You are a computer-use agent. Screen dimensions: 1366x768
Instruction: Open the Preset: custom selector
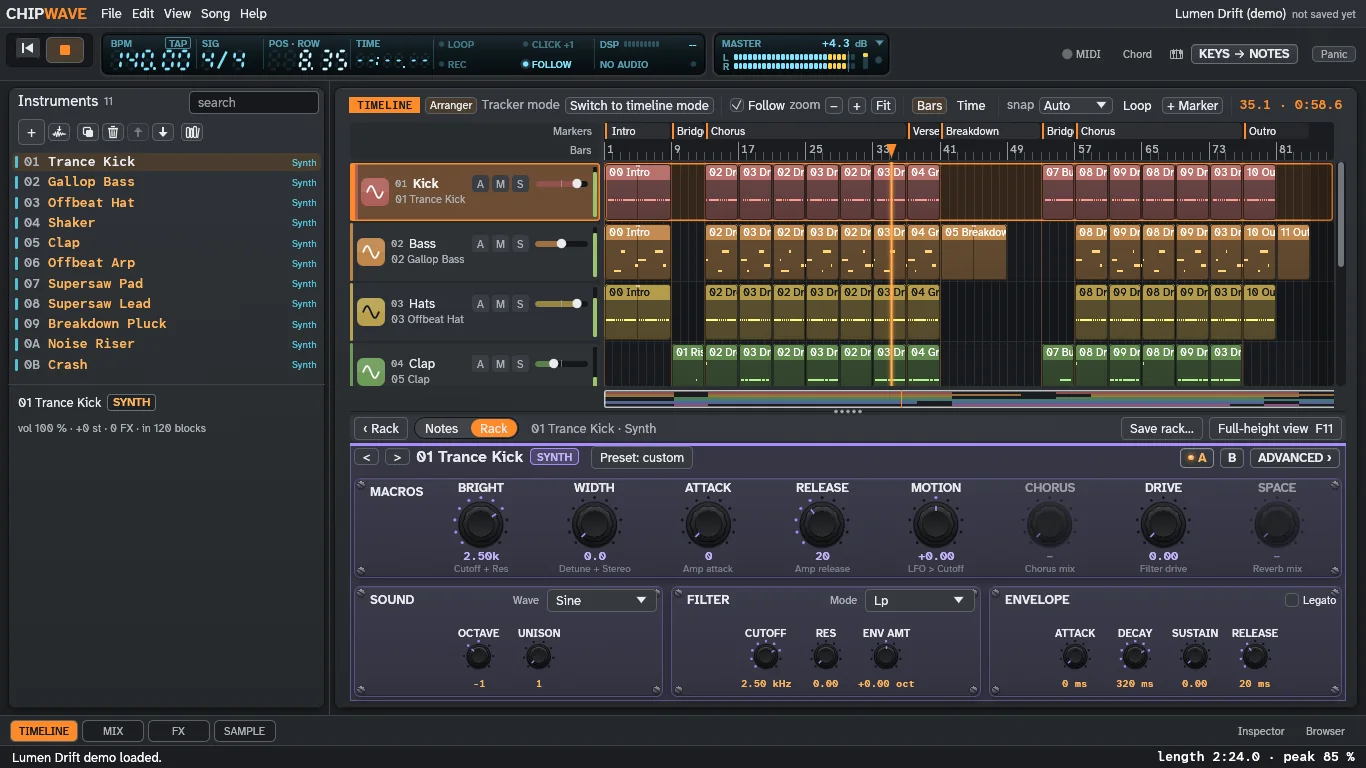coord(642,458)
